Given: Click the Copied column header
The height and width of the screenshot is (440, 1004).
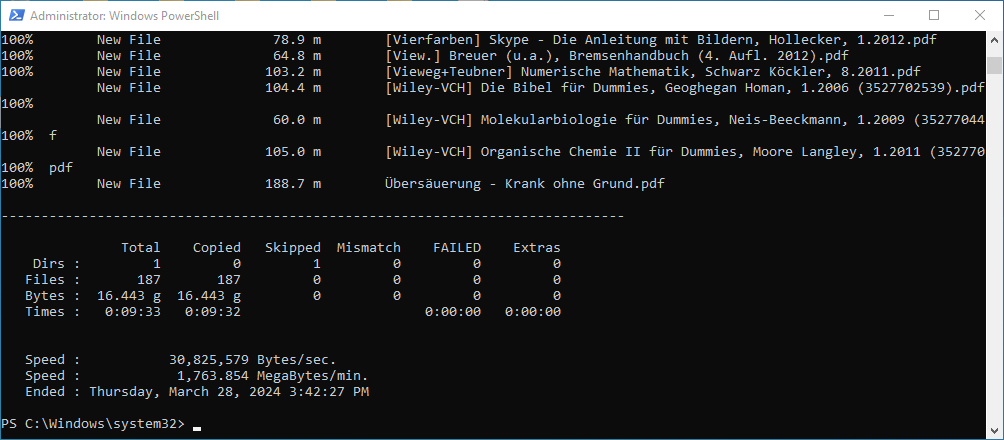Looking at the screenshot, I should [217, 248].
